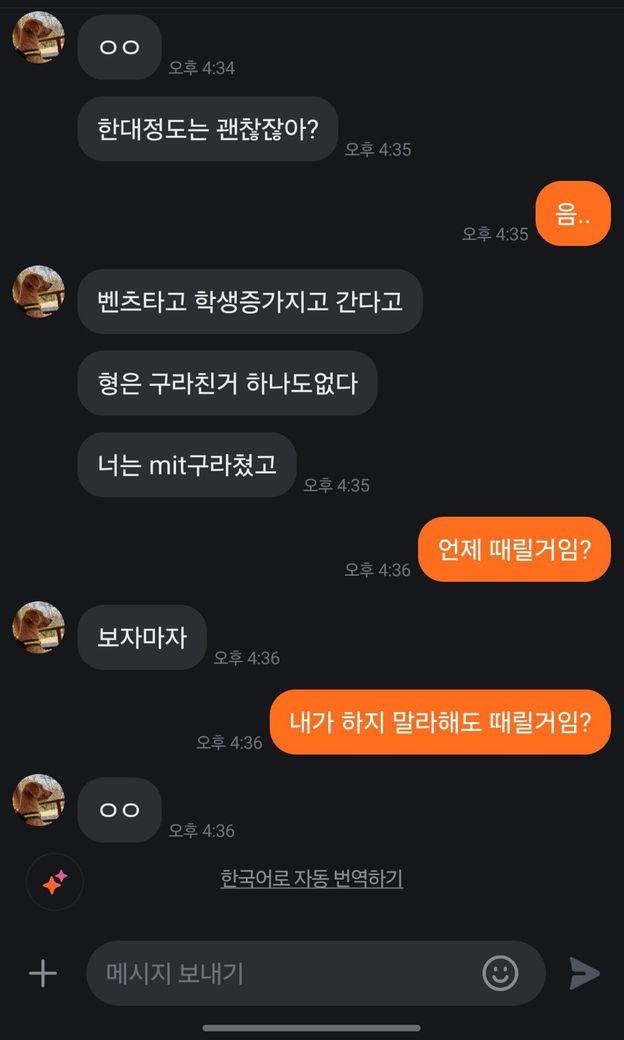Focus the 메시지 보내기 input field
This screenshot has width=624, height=1040.
[x=285, y=973]
